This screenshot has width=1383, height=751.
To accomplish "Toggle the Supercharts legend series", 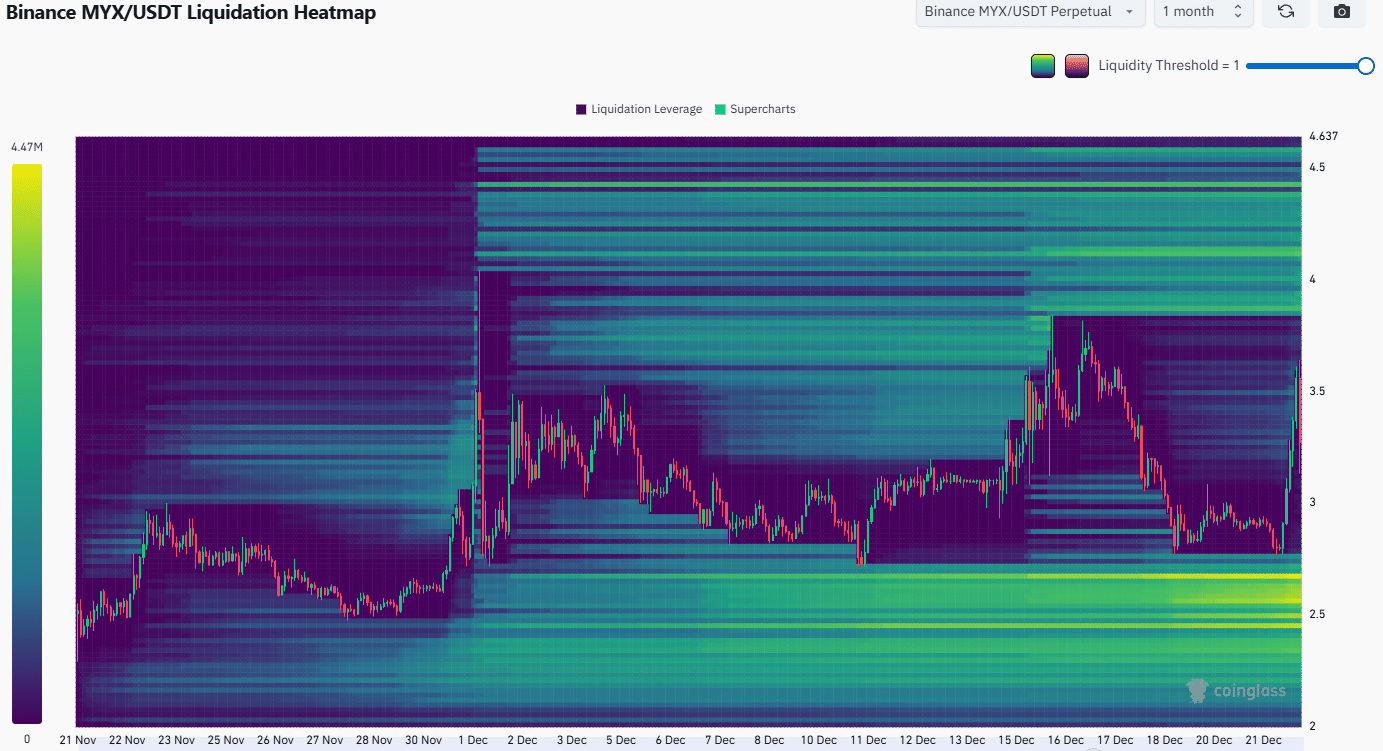I will tap(755, 109).
